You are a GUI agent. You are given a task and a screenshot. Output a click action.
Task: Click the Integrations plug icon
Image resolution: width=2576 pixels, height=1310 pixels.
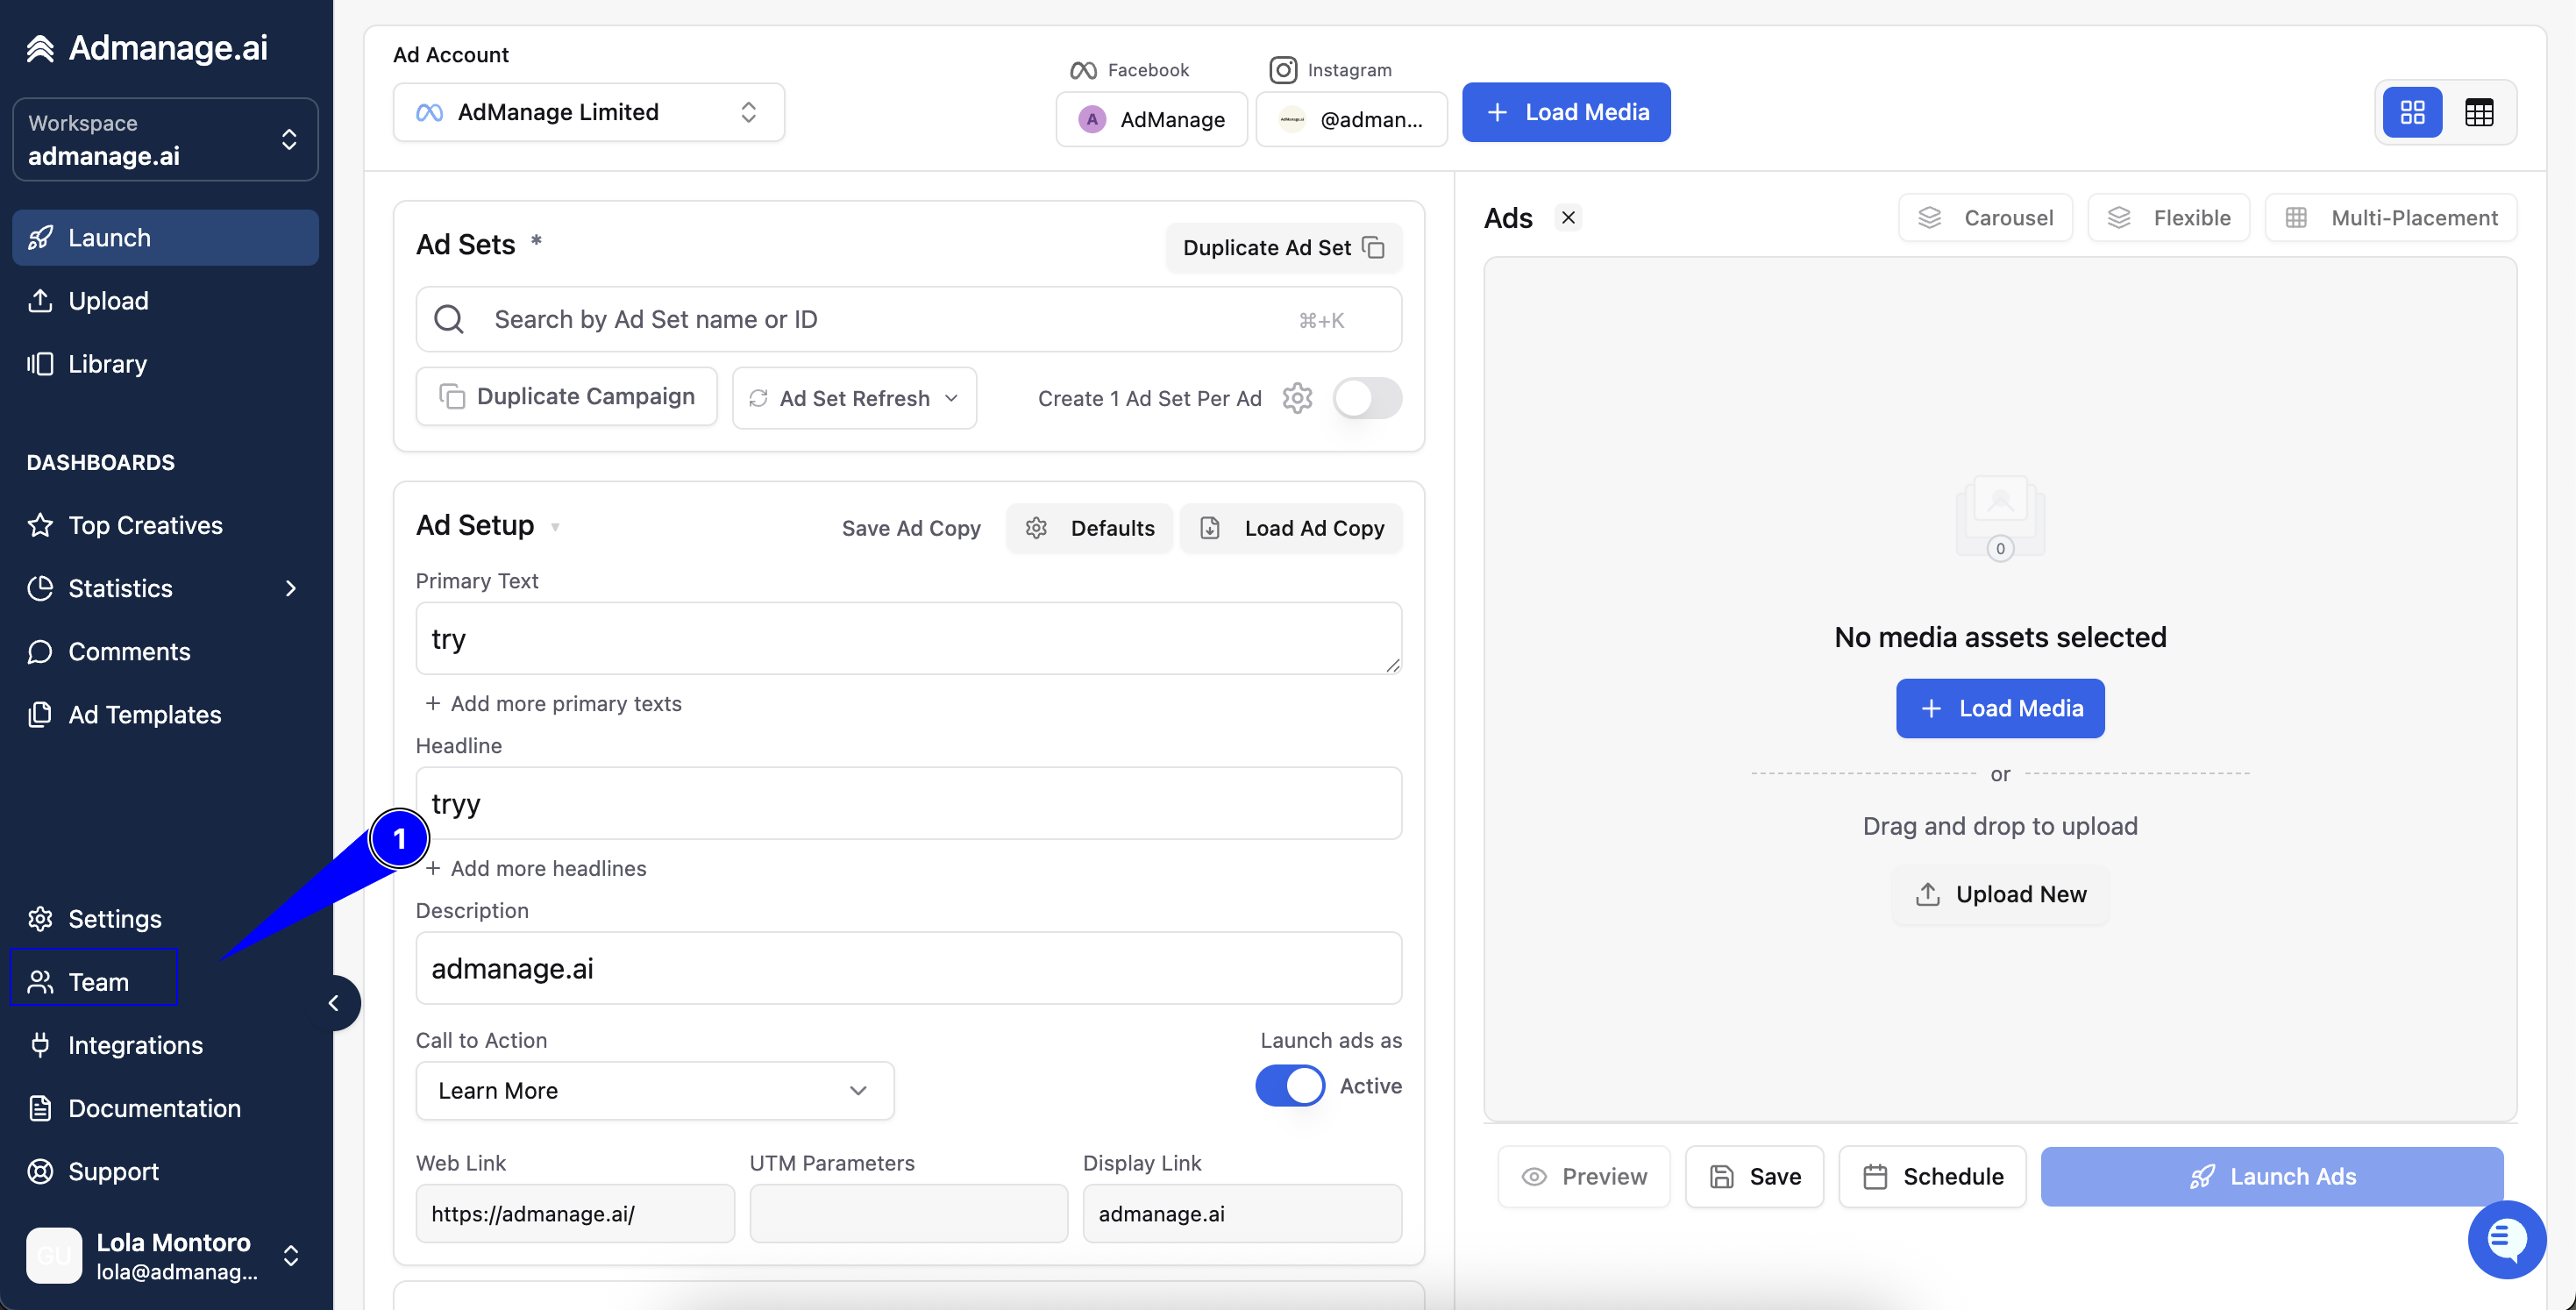coord(40,1044)
